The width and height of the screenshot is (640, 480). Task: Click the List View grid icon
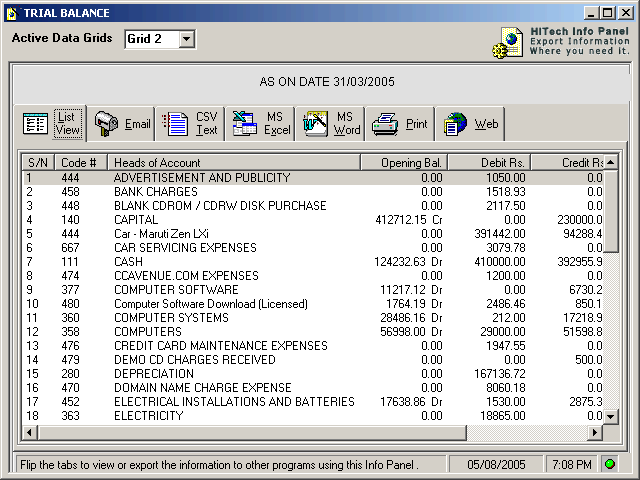point(36,124)
